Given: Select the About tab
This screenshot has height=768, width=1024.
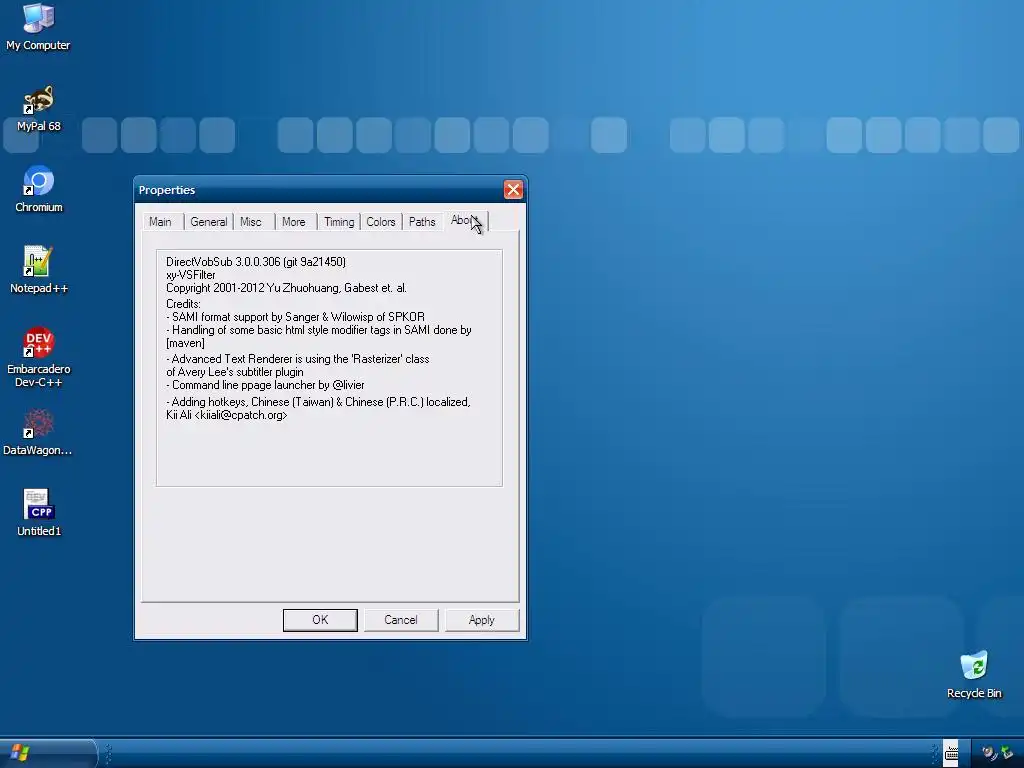Looking at the screenshot, I should coord(466,221).
